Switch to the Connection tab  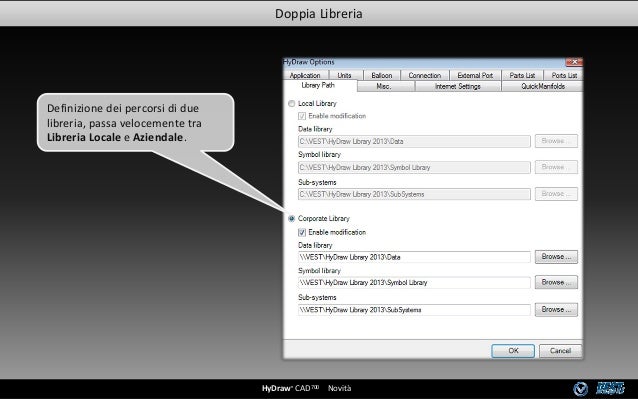[425, 75]
